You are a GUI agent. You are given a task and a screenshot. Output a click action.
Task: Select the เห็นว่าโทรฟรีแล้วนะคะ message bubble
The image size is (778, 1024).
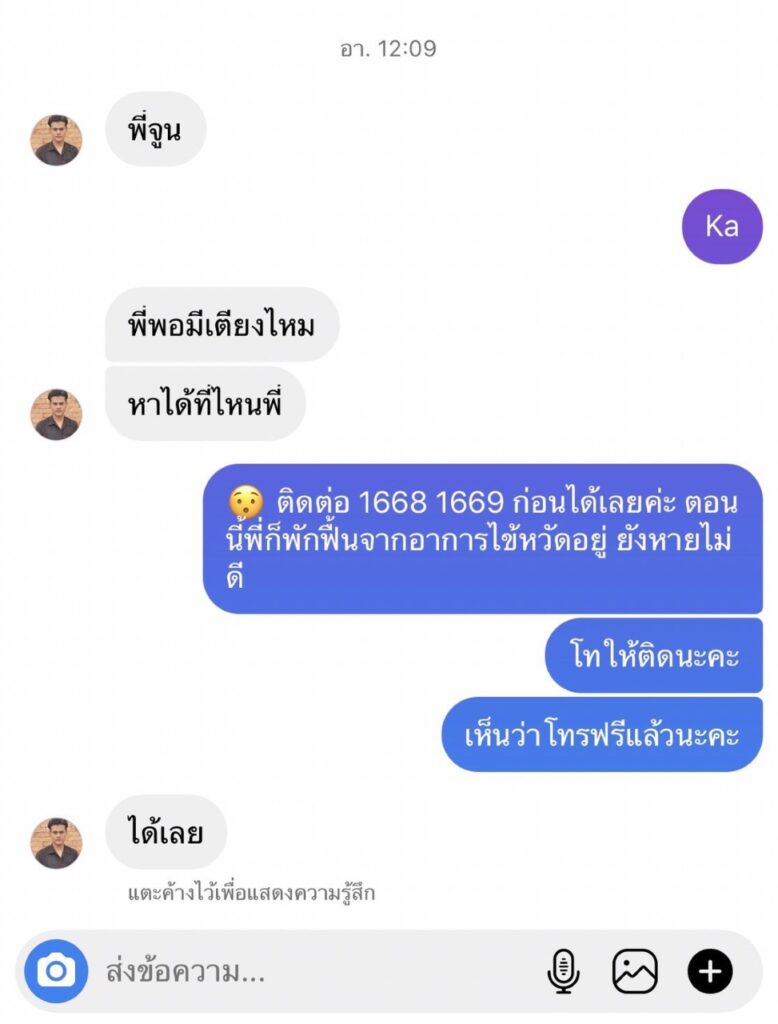(x=602, y=734)
